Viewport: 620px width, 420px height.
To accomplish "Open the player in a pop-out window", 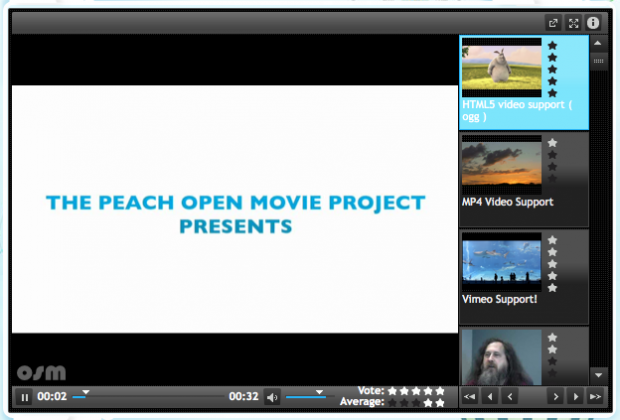I will tap(553, 23).
